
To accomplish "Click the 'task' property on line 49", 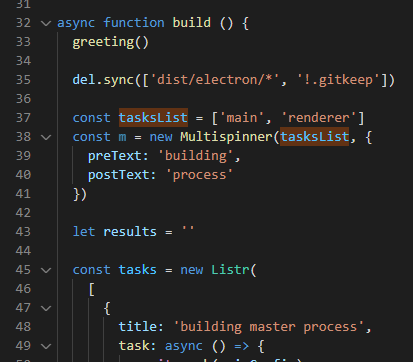I will (134, 346).
